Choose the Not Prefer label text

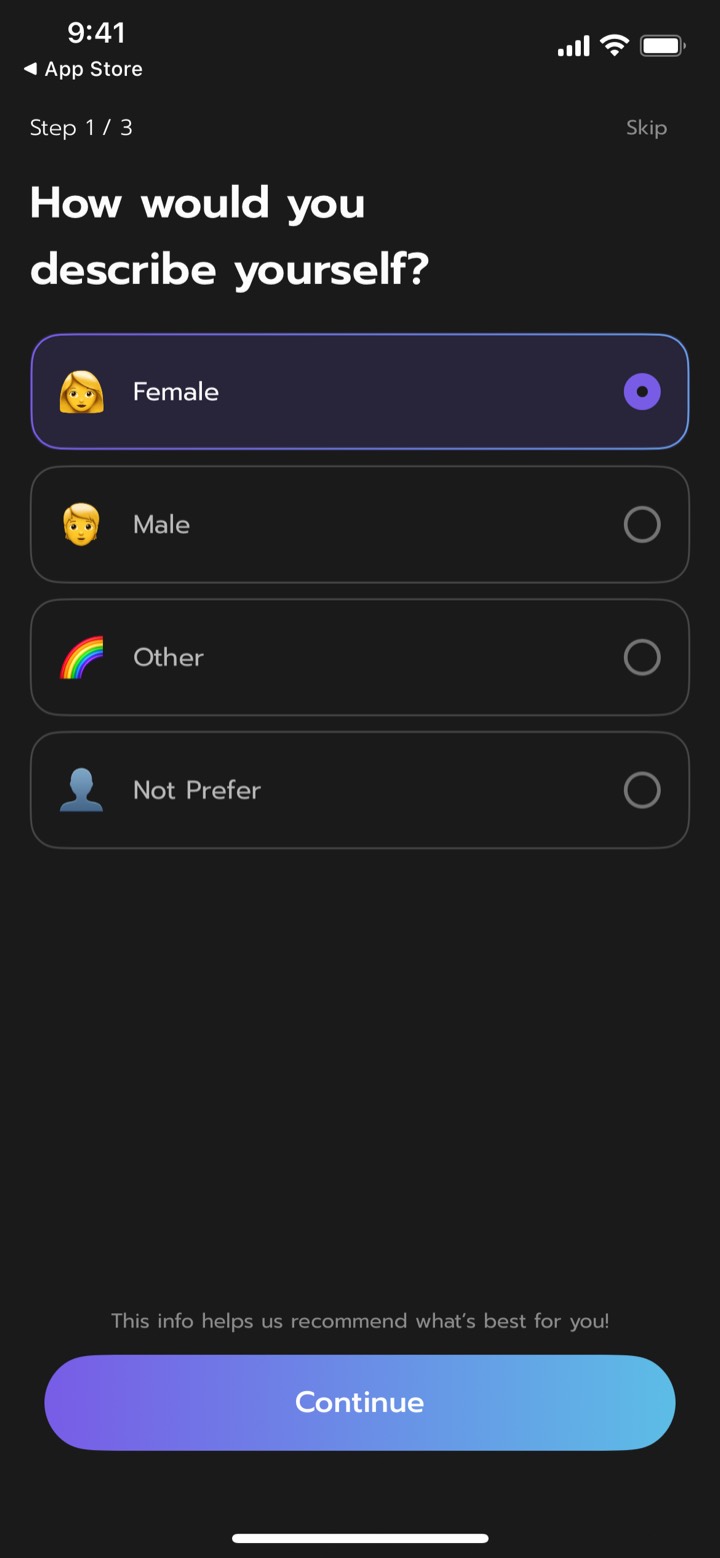(197, 790)
